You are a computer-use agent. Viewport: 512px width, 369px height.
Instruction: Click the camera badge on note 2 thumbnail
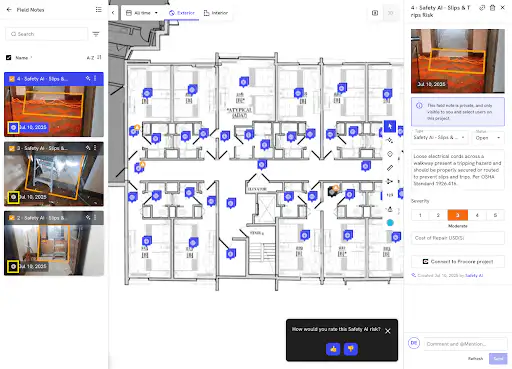13,266
